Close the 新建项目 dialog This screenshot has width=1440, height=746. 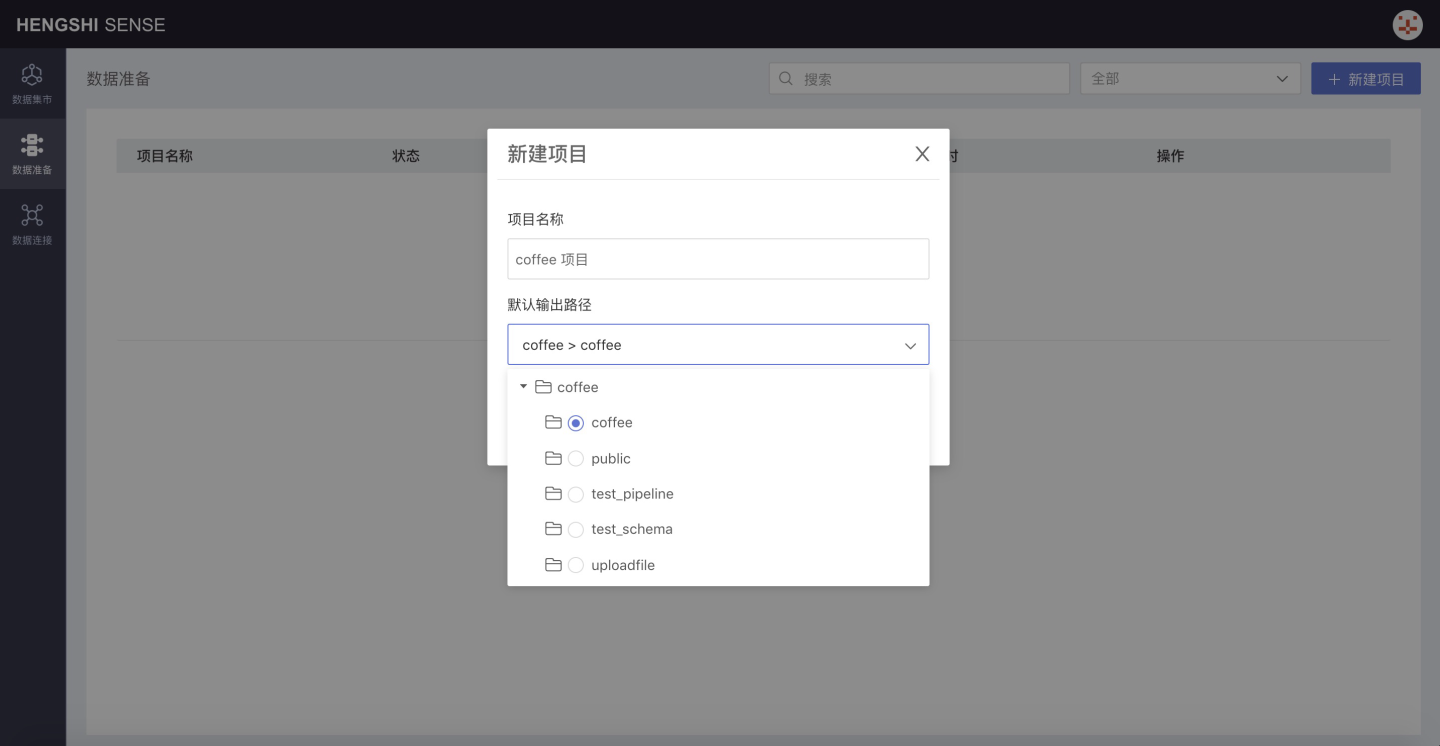pos(922,154)
